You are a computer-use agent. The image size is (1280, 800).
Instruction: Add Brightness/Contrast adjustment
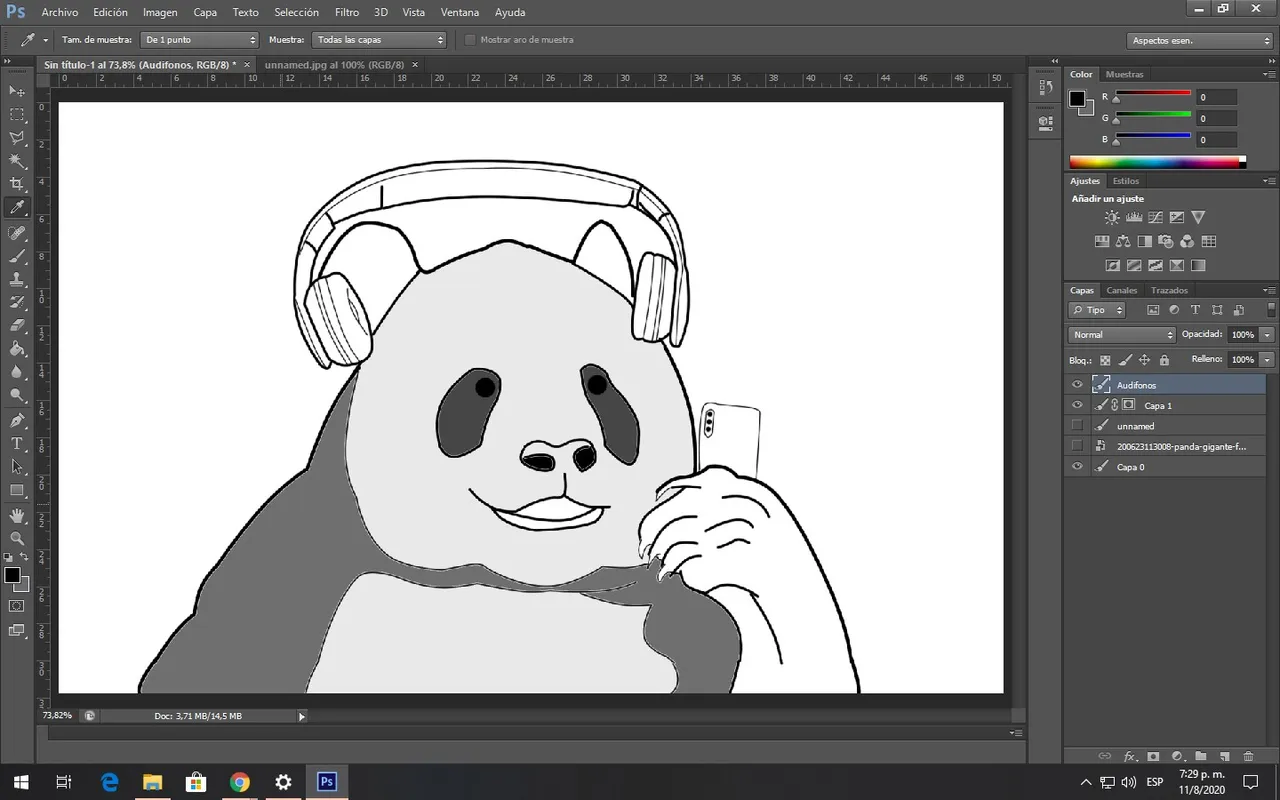[1112, 217]
